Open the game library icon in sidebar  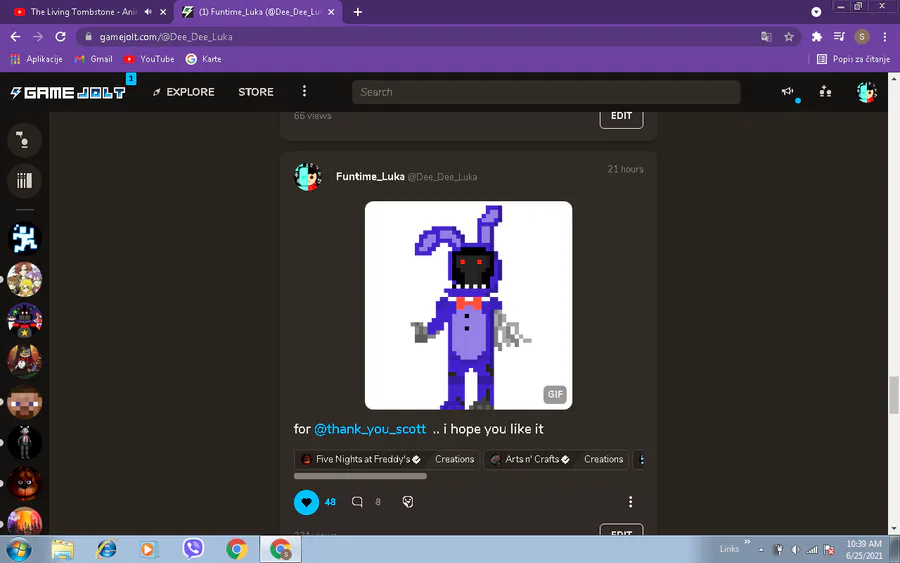tap(24, 181)
